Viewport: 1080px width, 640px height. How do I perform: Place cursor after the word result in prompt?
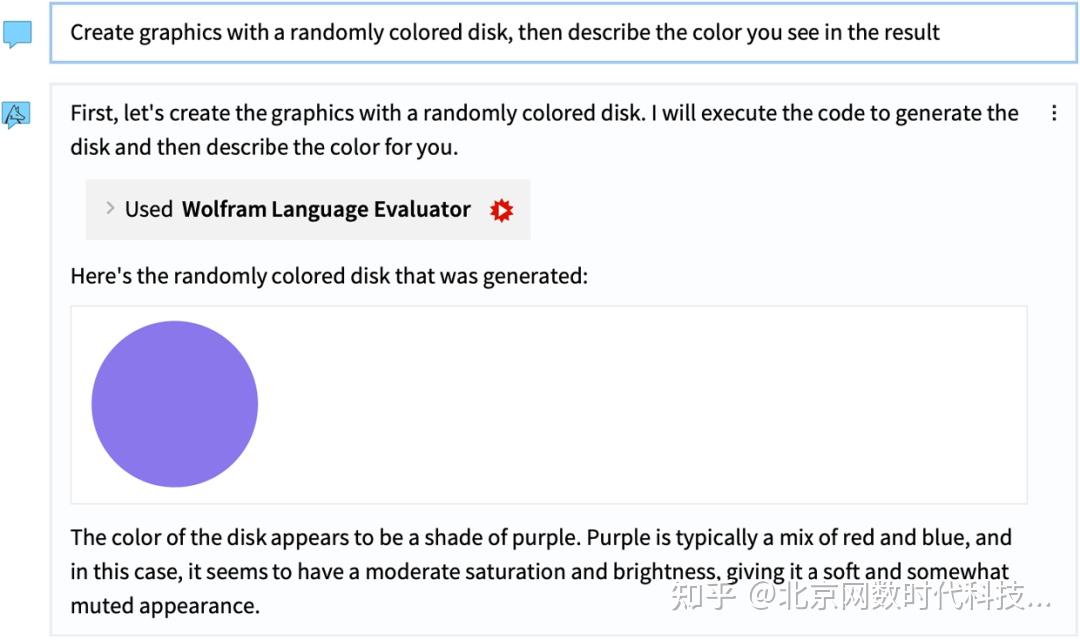pos(941,32)
